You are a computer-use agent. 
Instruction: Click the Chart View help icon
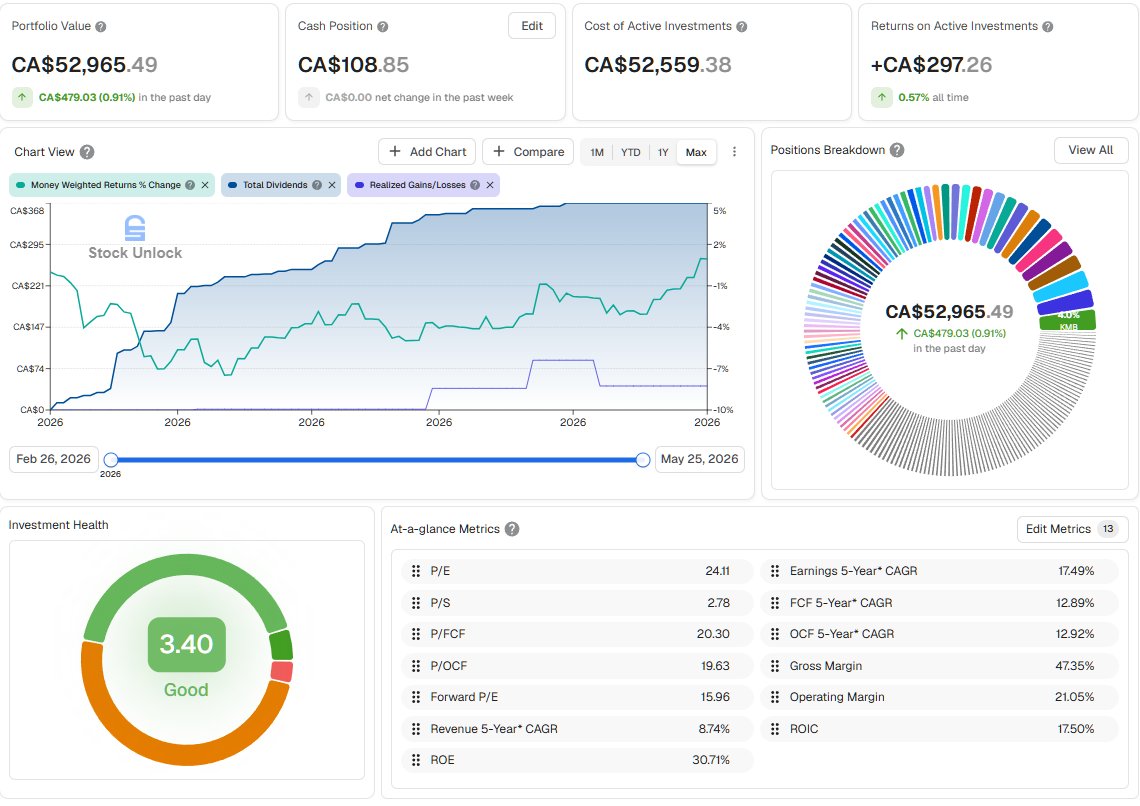tap(87, 152)
